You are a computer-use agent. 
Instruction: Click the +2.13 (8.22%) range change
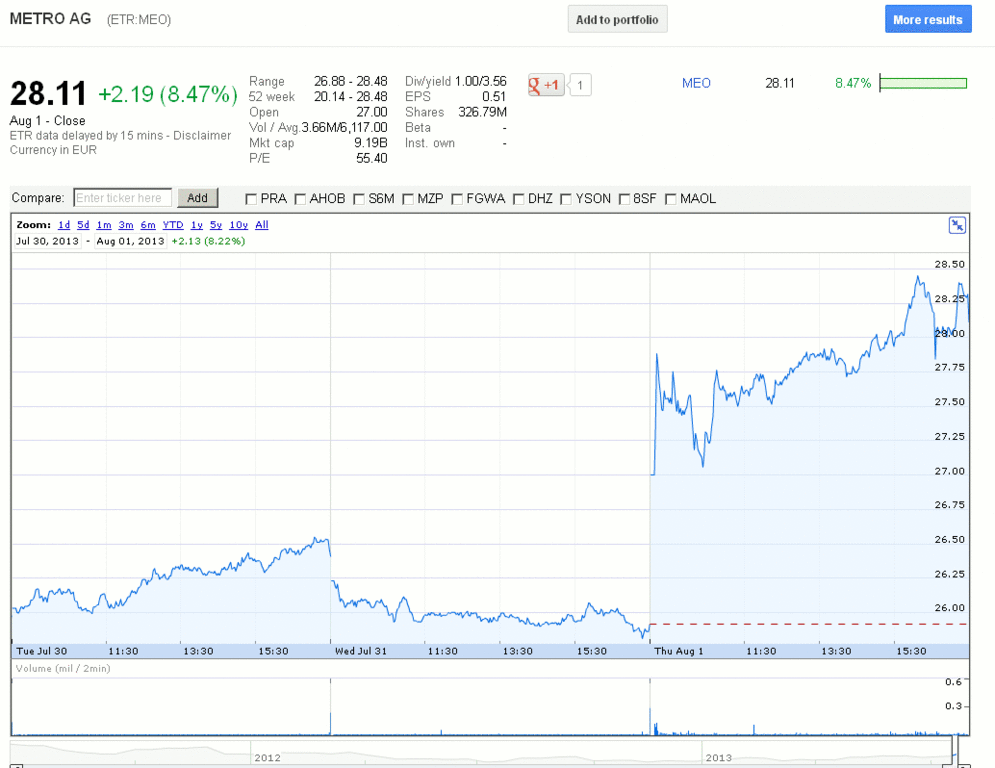pyautogui.click(x=208, y=241)
